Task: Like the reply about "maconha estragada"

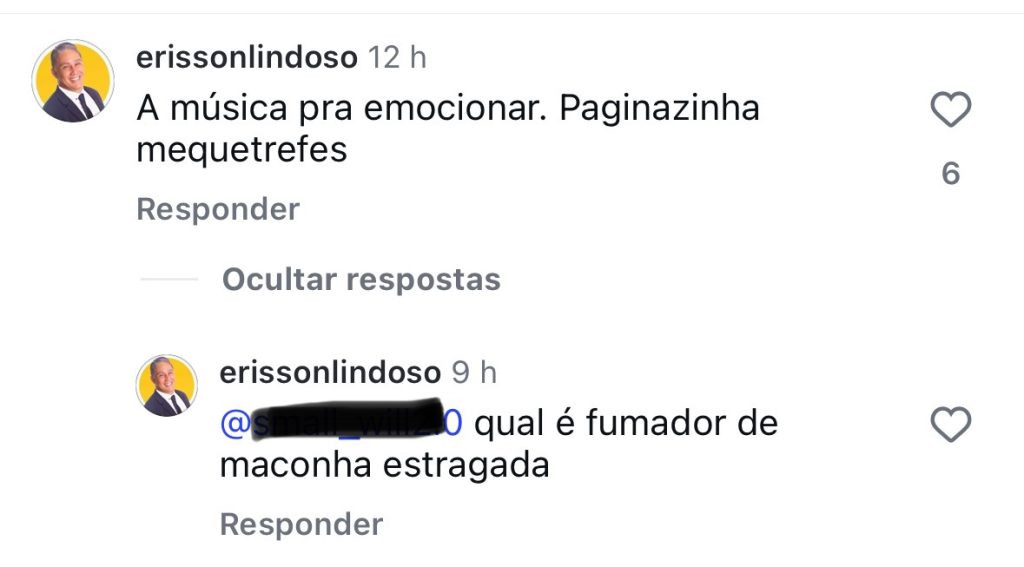Action: 950,425
